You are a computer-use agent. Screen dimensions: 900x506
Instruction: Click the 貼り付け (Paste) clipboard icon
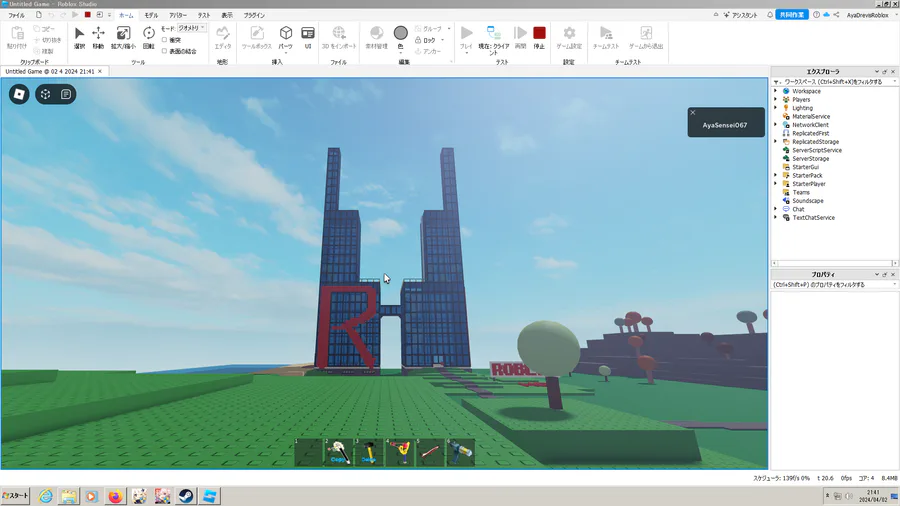17,38
